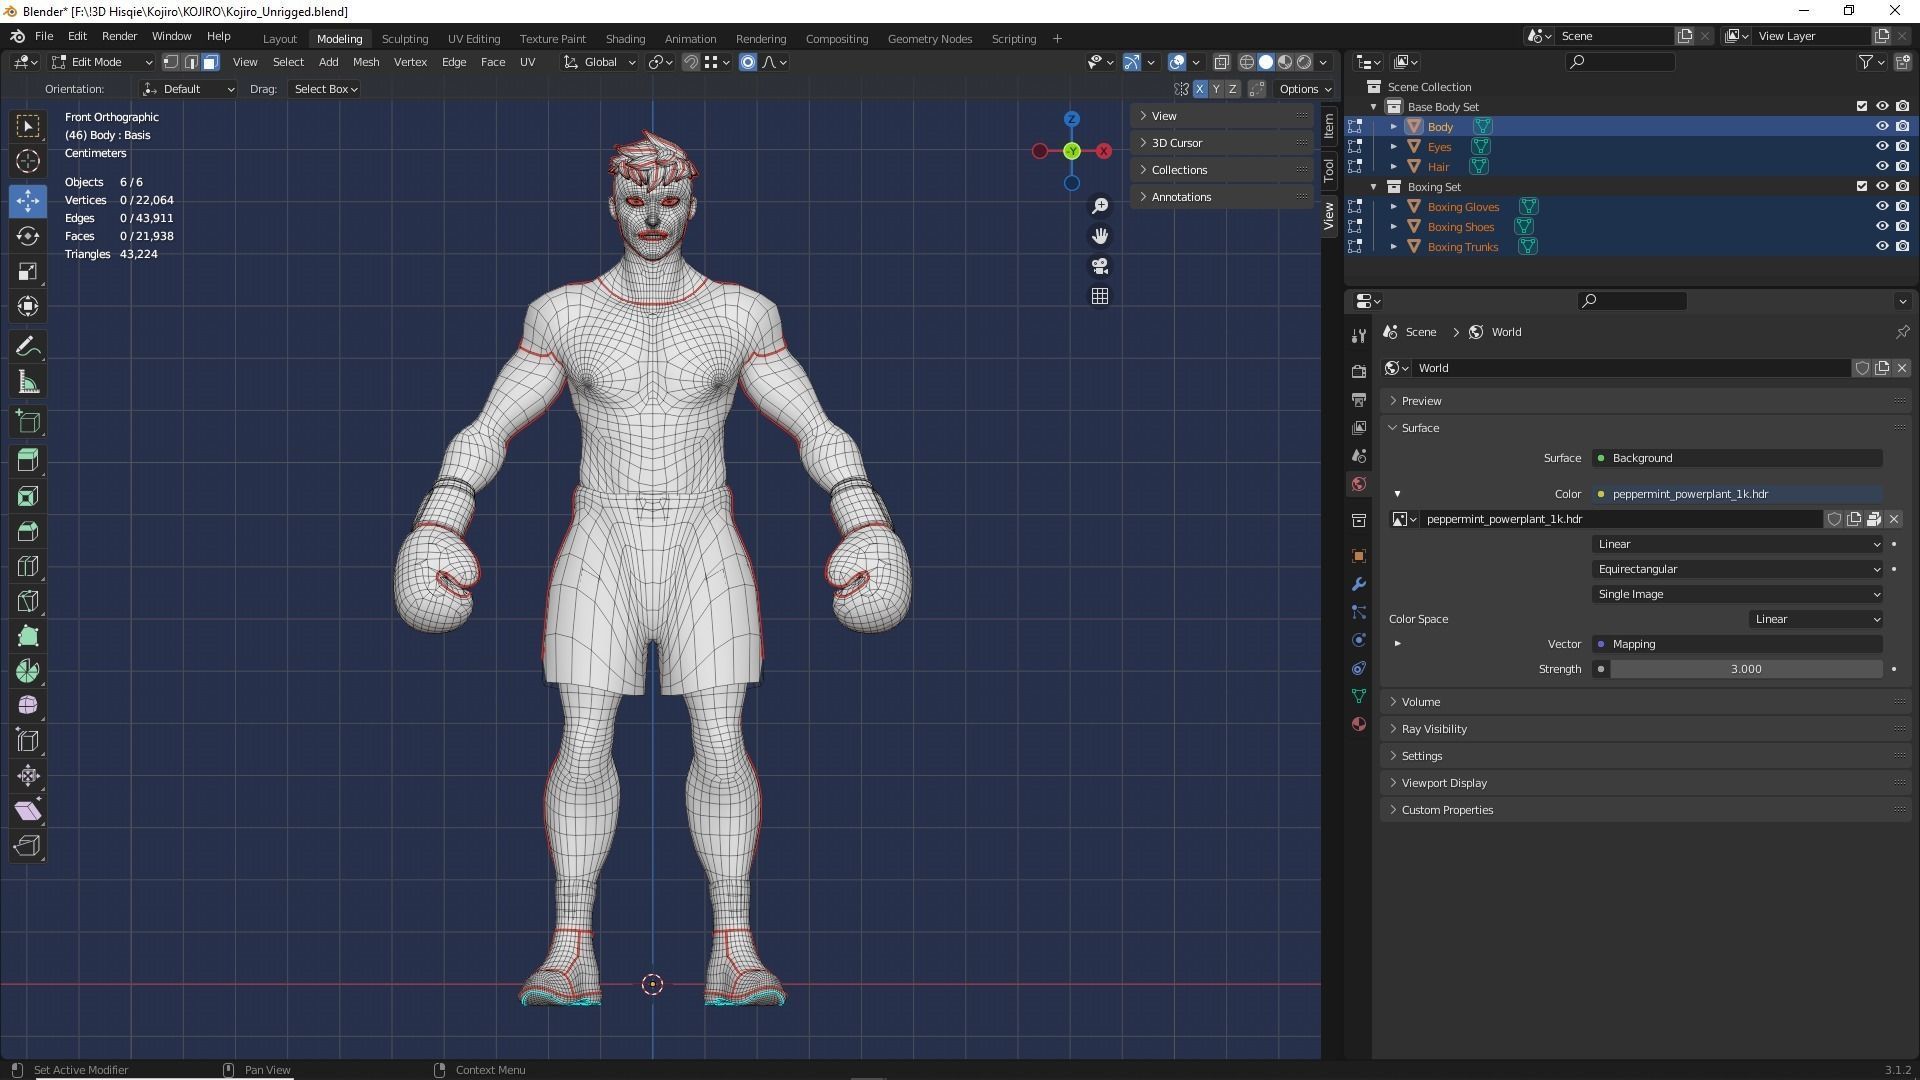Viewport: 1920px width, 1080px height.
Task: Toggle X mirror axis button
Action: coord(1199,89)
